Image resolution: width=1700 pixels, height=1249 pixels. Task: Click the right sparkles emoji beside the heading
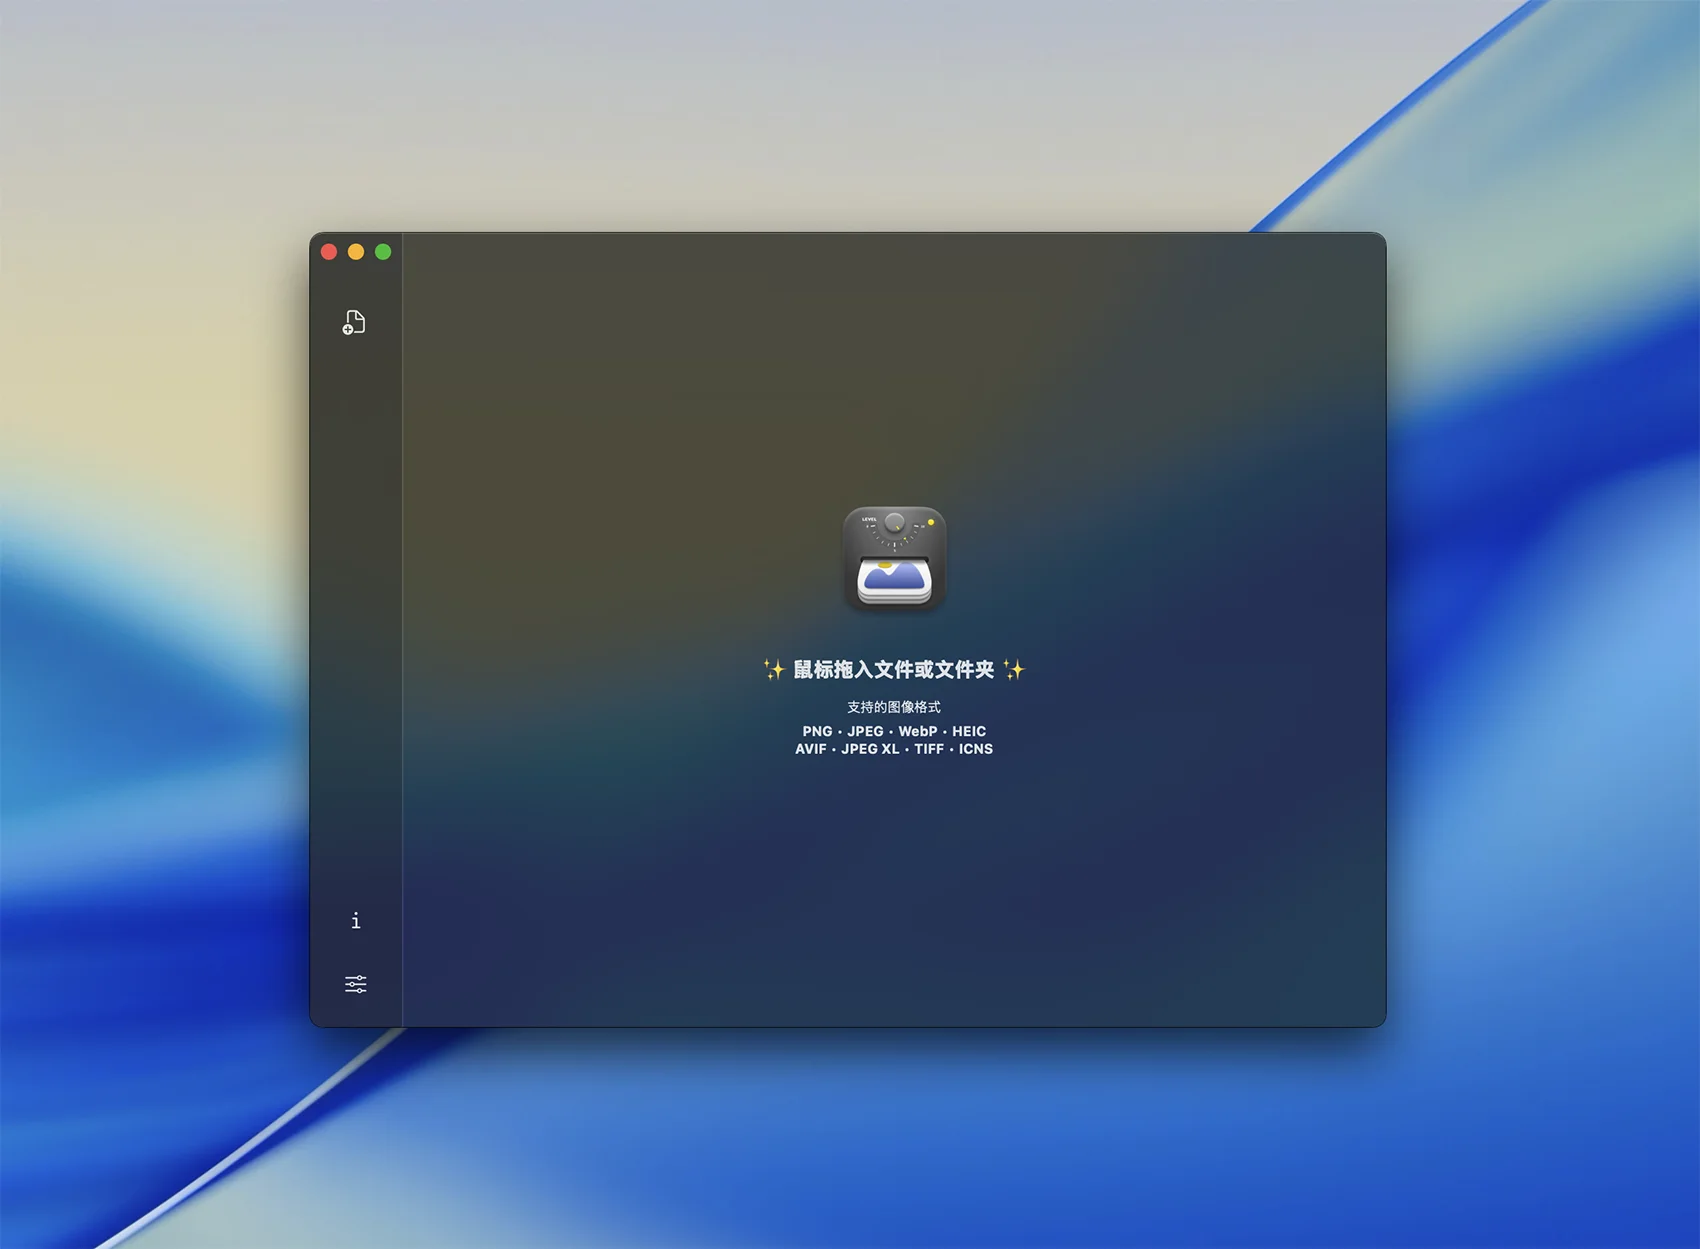(1014, 669)
